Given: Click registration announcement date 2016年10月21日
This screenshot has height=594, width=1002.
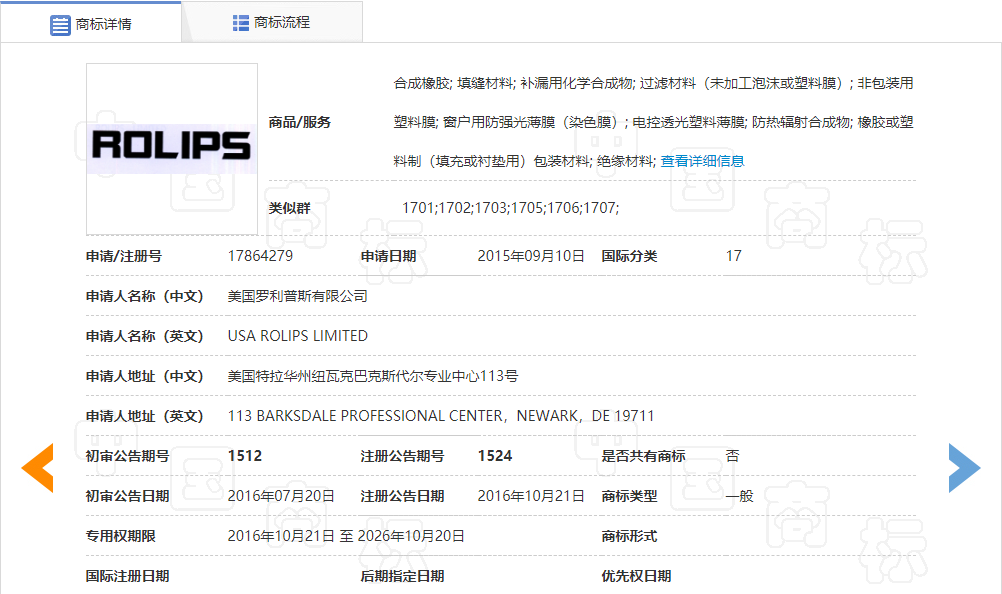Looking at the screenshot, I should click(531, 496).
